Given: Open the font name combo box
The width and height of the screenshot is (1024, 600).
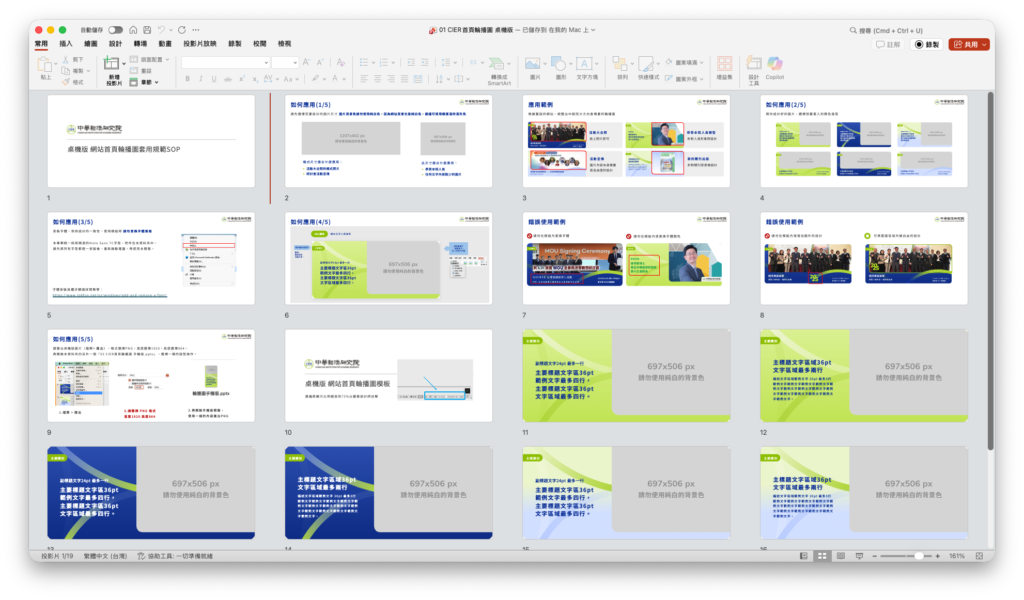Looking at the screenshot, I should pos(225,62).
